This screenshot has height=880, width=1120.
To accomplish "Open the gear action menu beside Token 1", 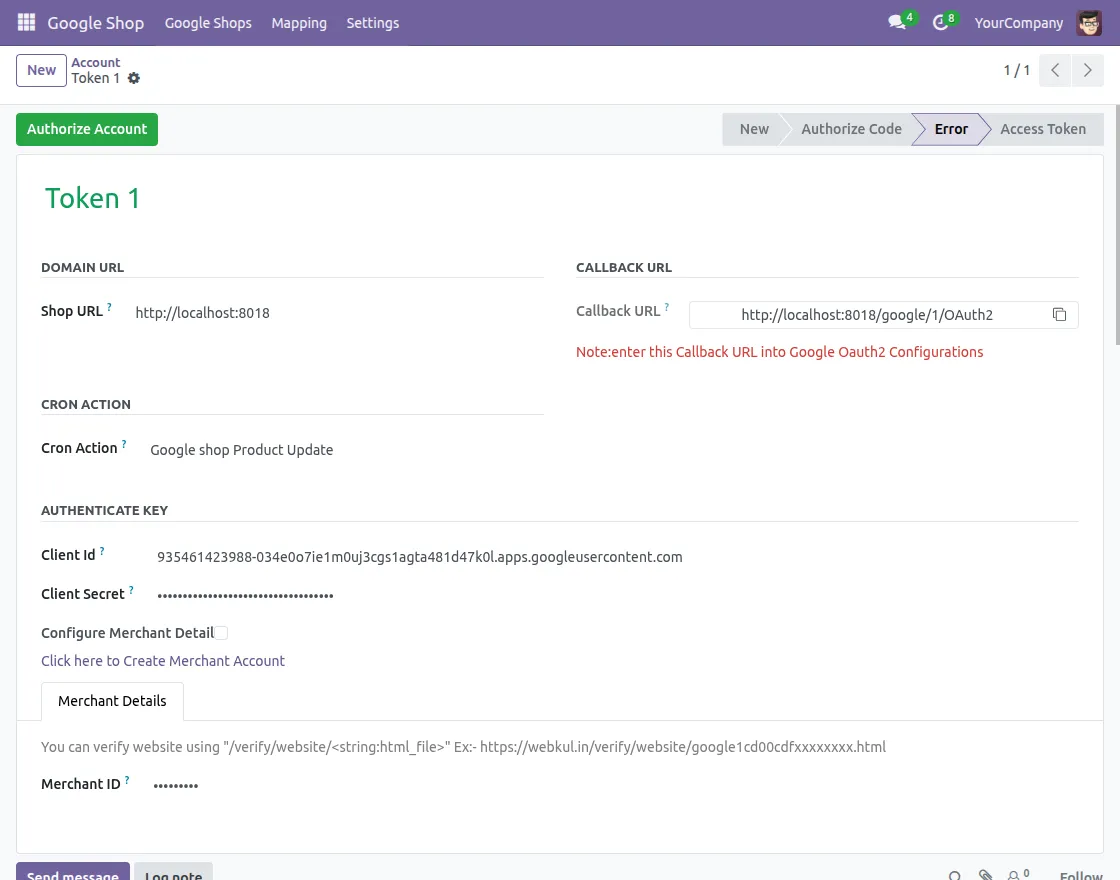I will pyautogui.click(x=134, y=78).
